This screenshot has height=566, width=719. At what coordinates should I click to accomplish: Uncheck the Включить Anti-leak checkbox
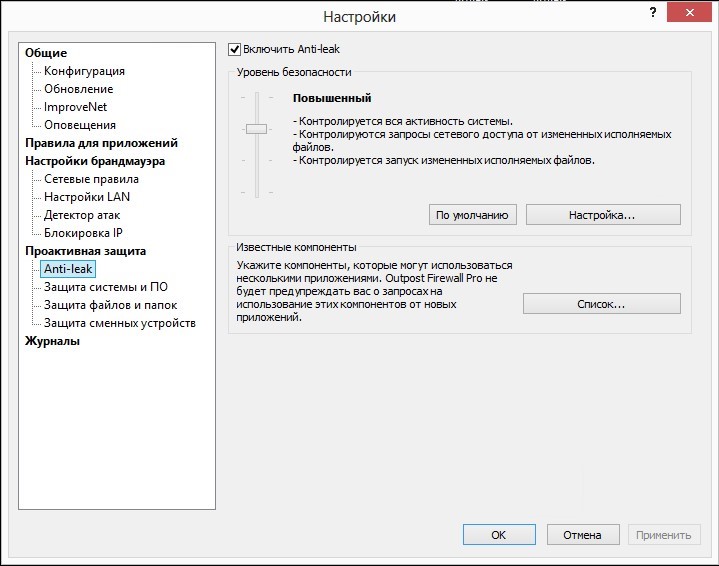(x=234, y=50)
